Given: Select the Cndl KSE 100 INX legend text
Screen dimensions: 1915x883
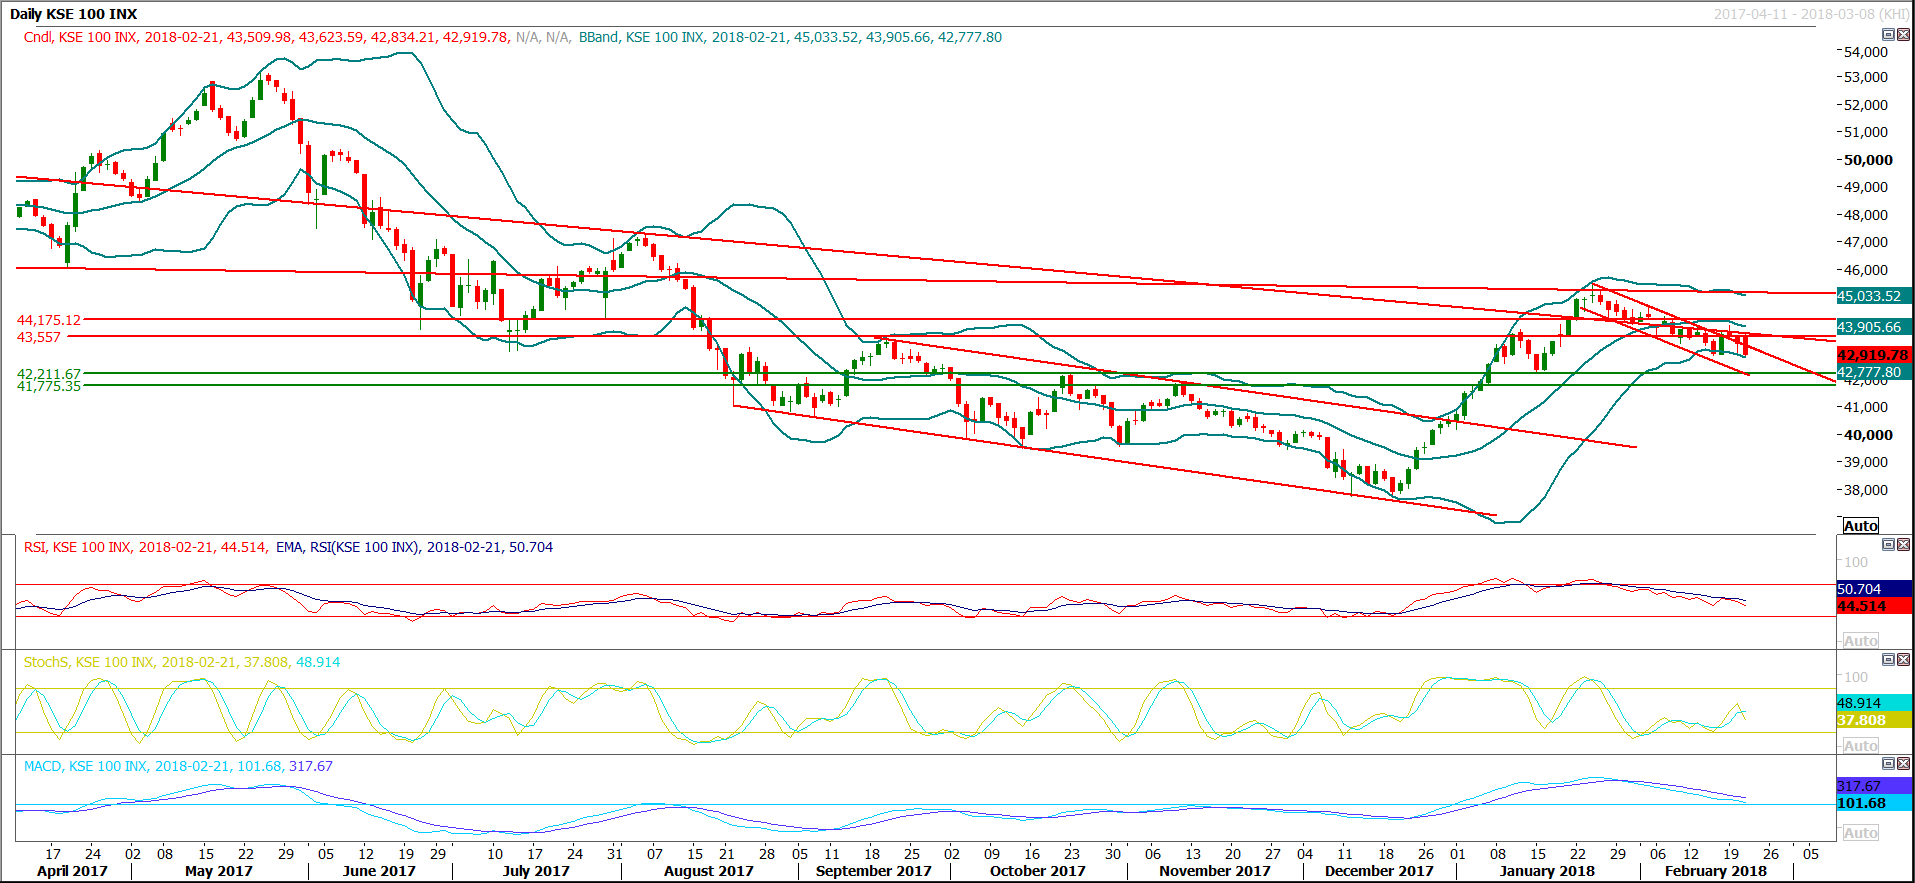Looking at the screenshot, I should [x=266, y=37].
